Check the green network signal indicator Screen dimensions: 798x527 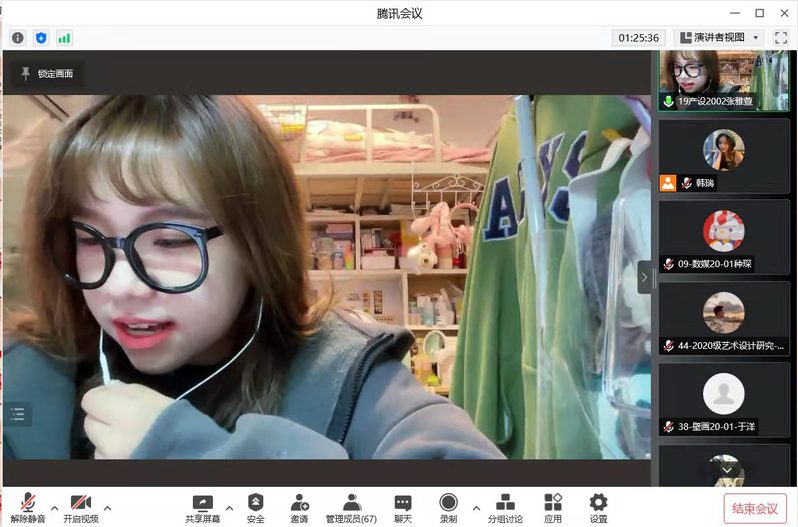64,38
